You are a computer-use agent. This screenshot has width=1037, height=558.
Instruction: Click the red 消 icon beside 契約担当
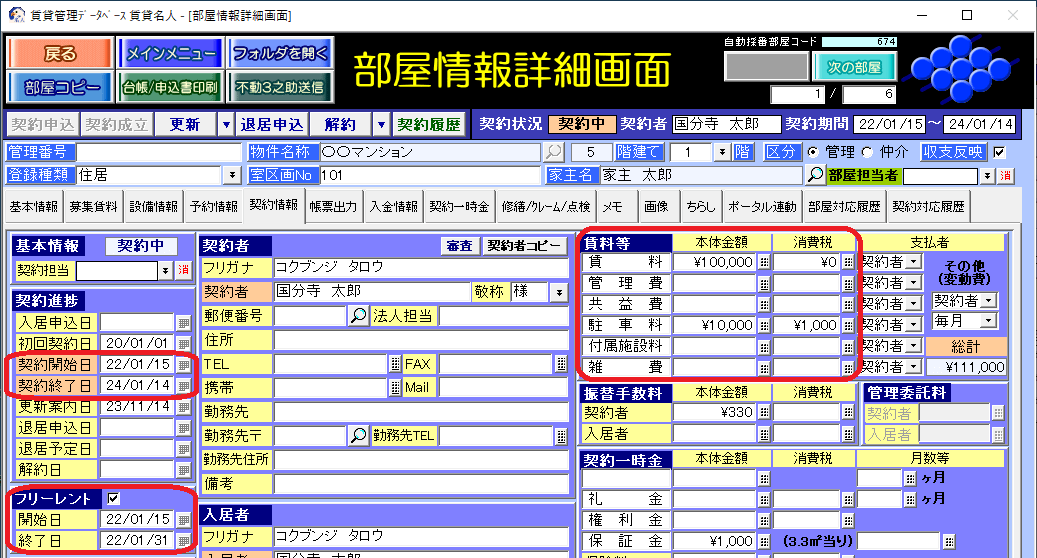[x=183, y=270]
